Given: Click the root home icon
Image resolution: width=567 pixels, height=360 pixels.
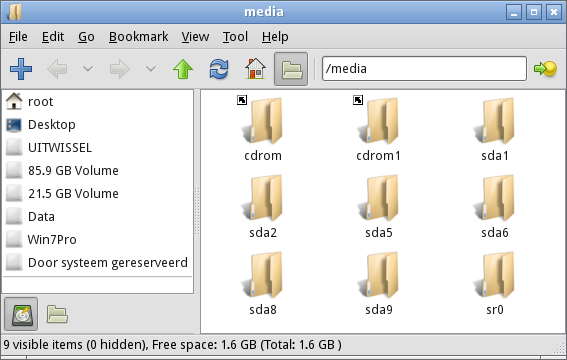Looking at the screenshot, I should (x=14, y=101).
